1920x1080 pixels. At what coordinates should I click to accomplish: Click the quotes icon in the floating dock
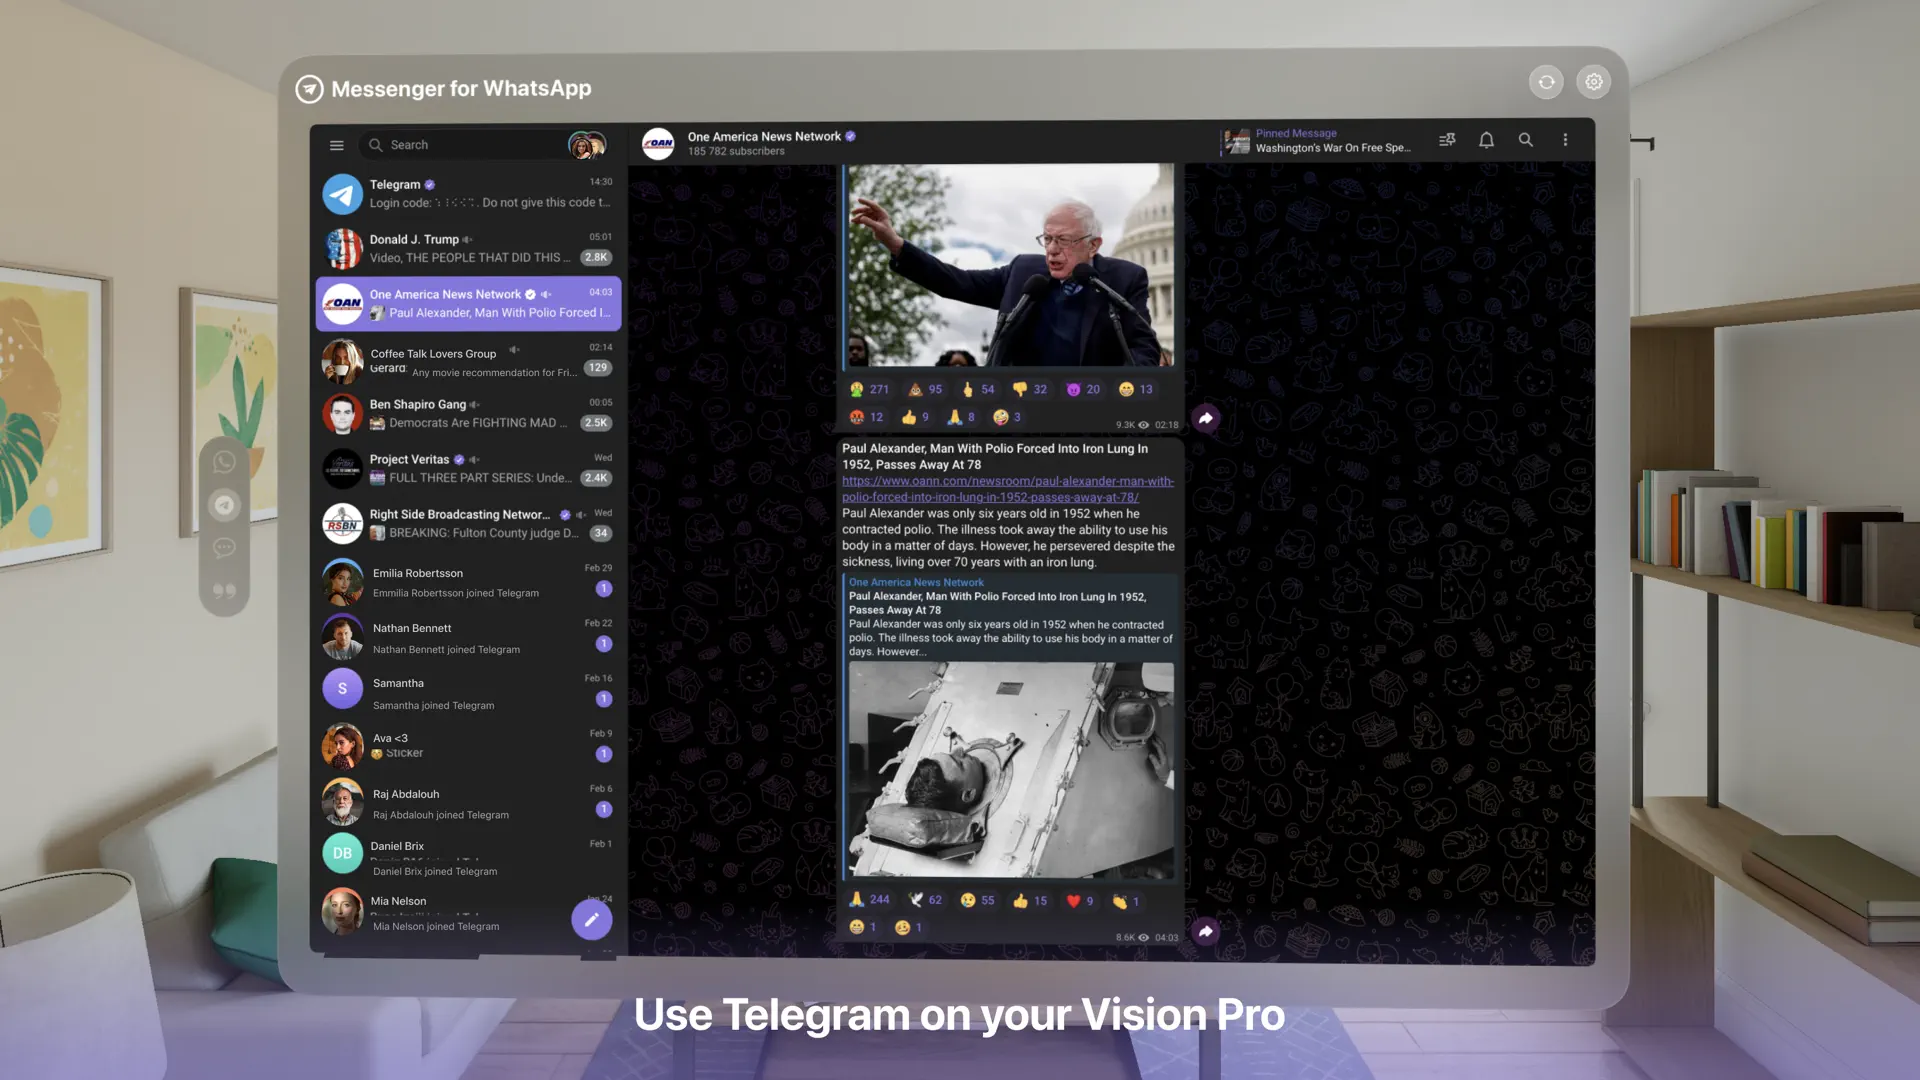tap(224, 590)
